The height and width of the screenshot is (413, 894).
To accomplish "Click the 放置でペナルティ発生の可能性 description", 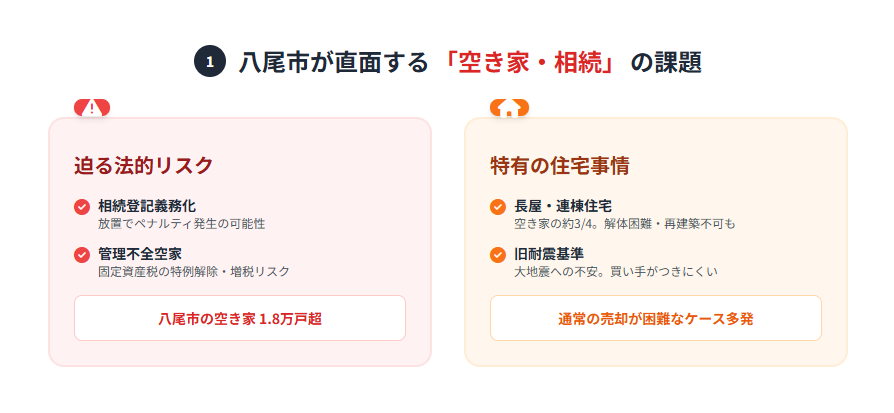I will [x=181, y=224].
